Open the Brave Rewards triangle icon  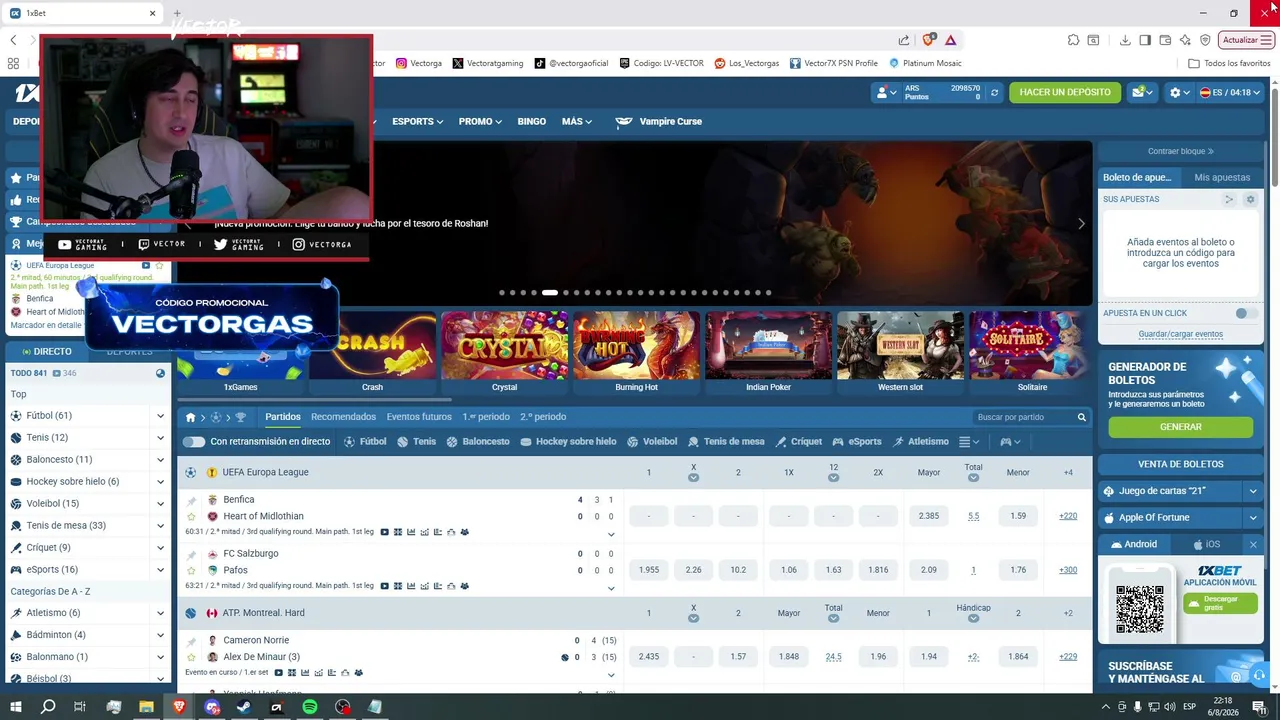pos(950,40)
